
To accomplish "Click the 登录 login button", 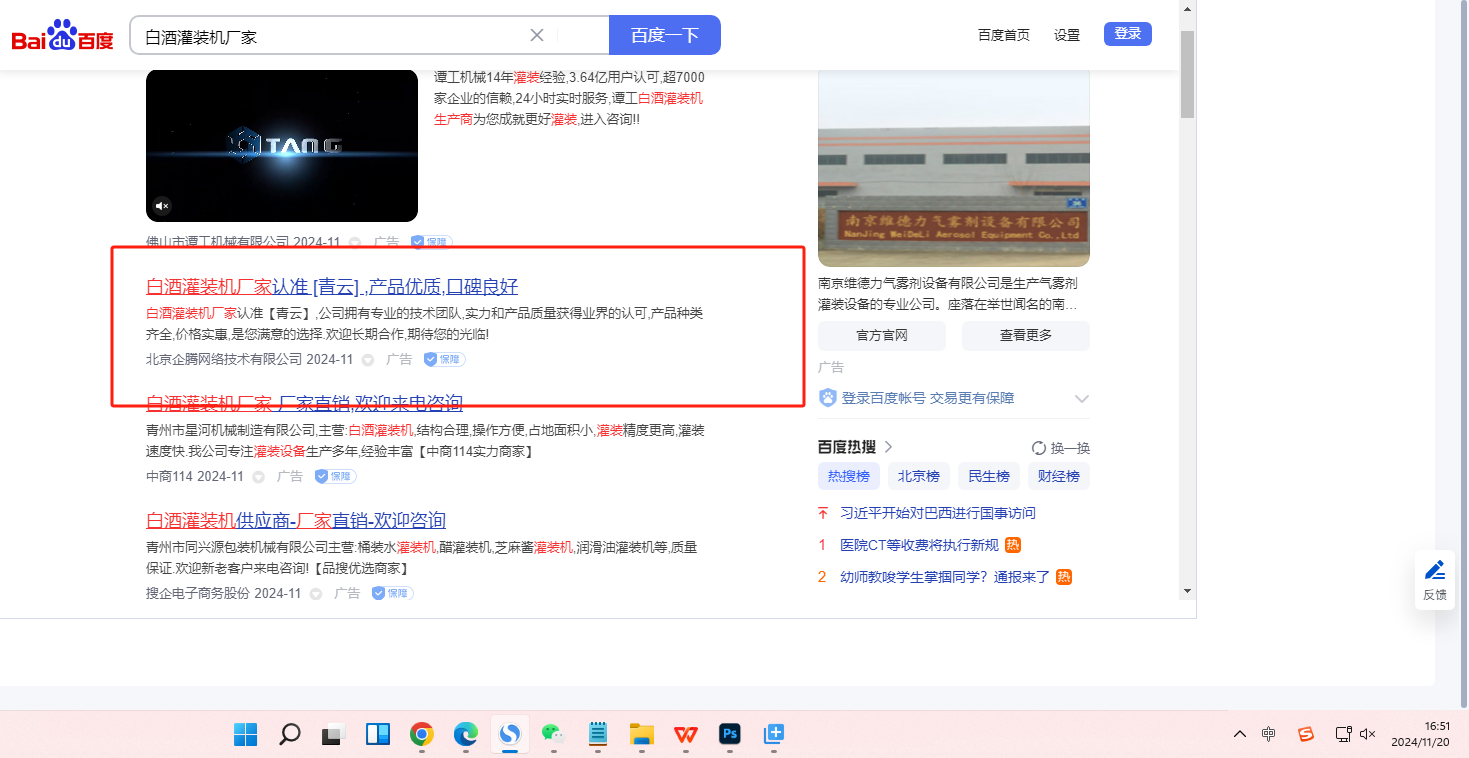I will 1127,34.
